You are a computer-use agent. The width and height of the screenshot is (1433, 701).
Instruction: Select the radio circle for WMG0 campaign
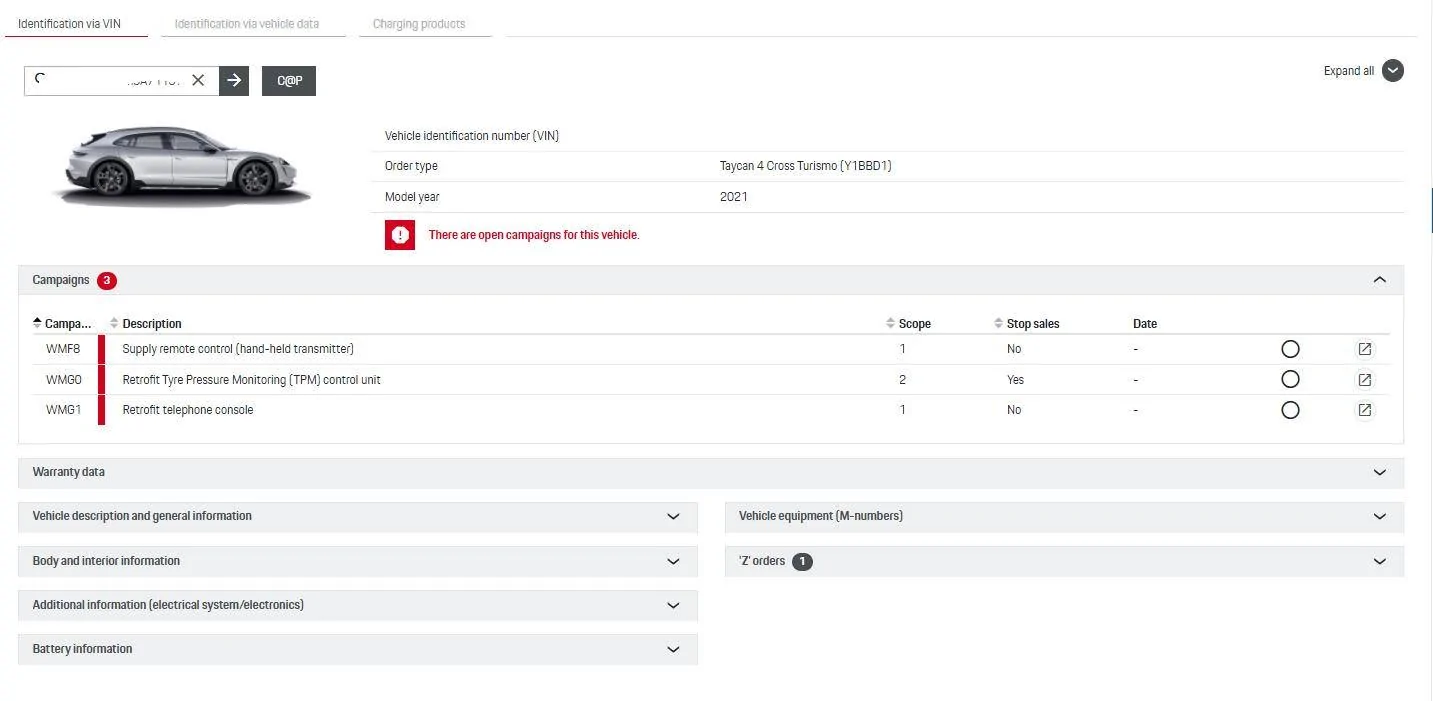point(1290,379)
